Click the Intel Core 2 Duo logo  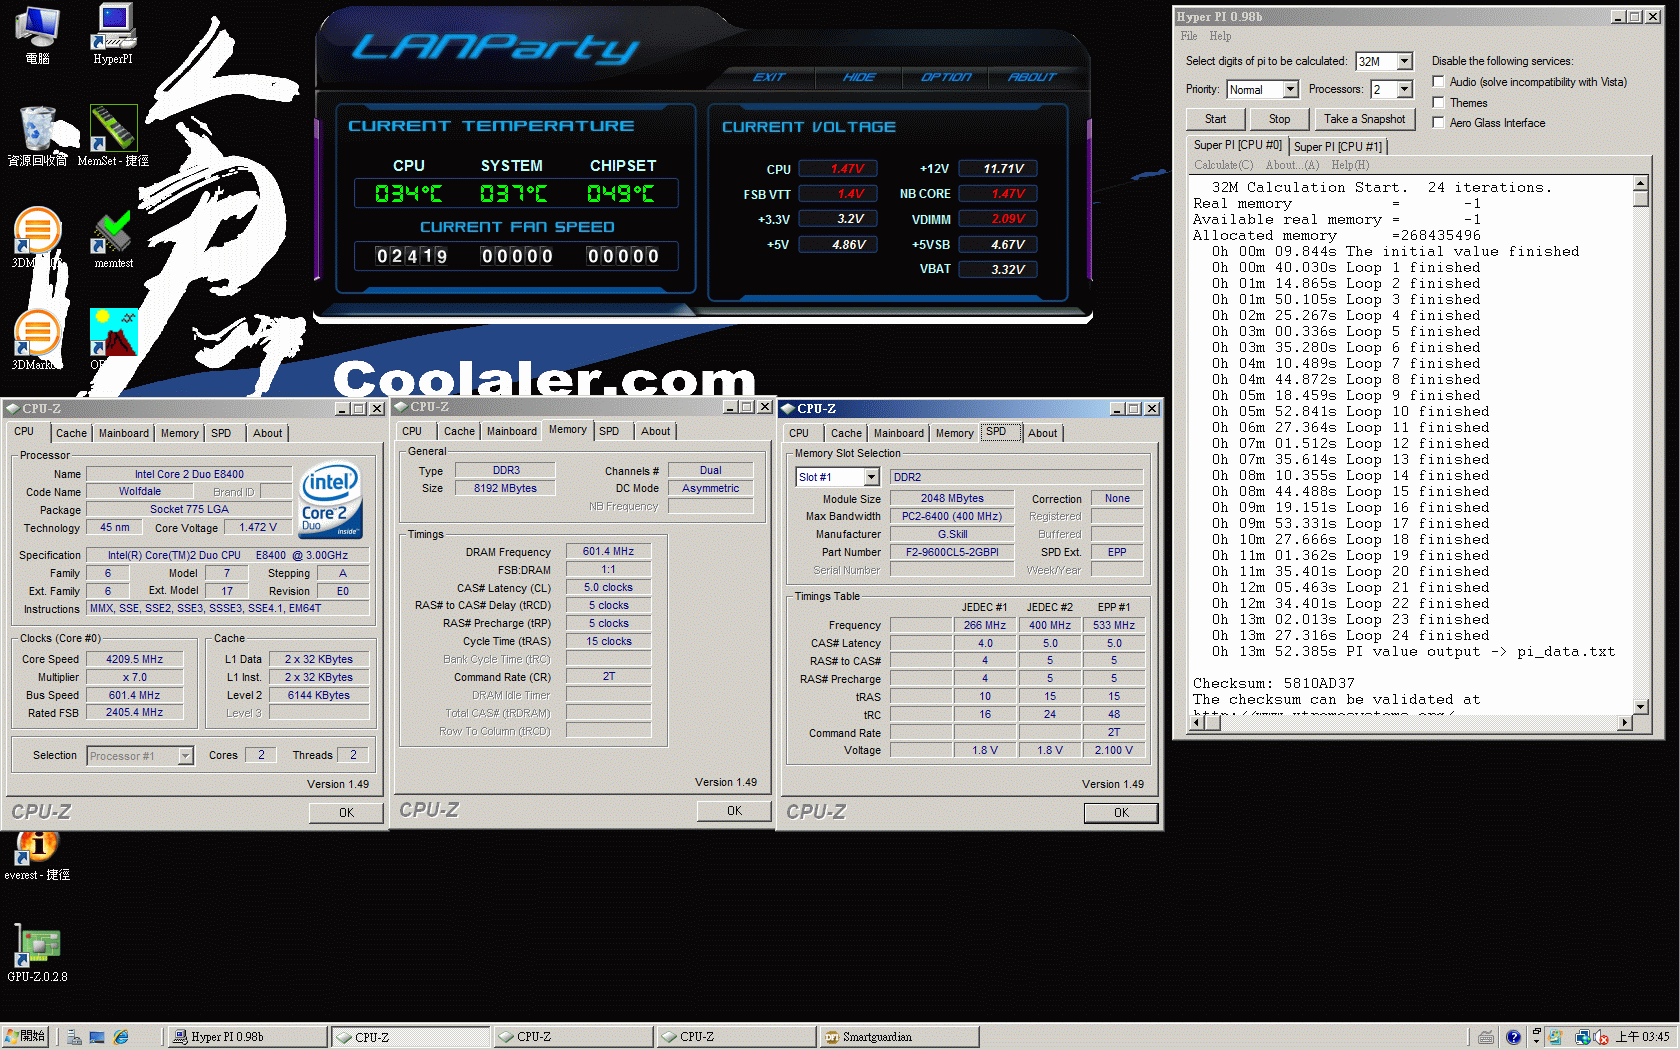click(331, 499)
